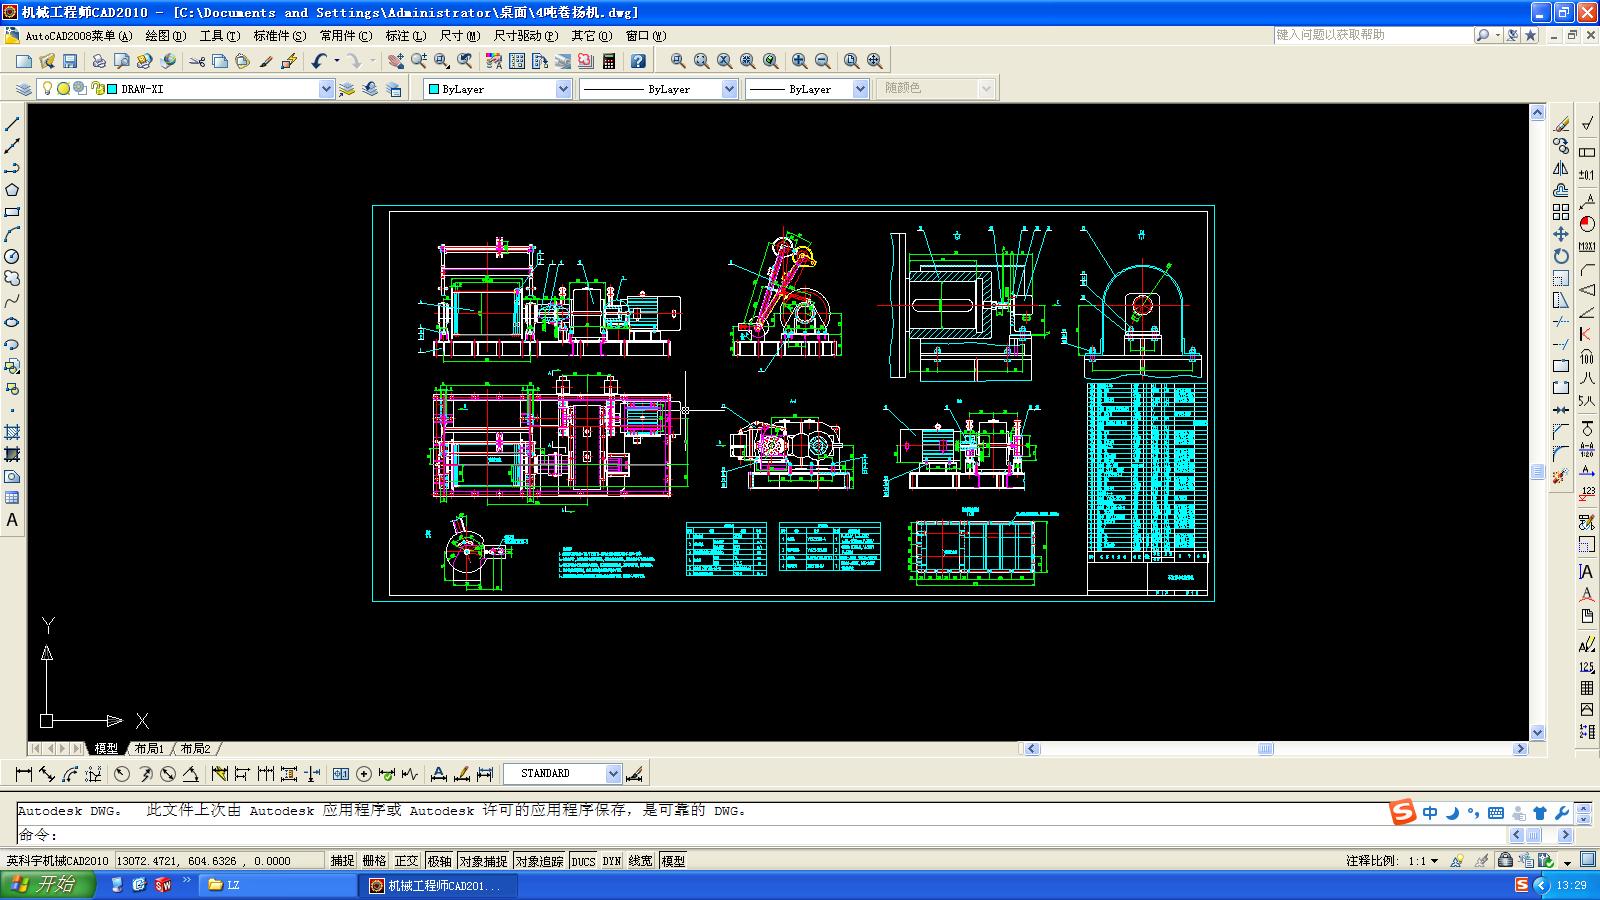1600x900 pixels.
Task: Select the multiline Text 'A' tool
Action: [x=12, y=520]
